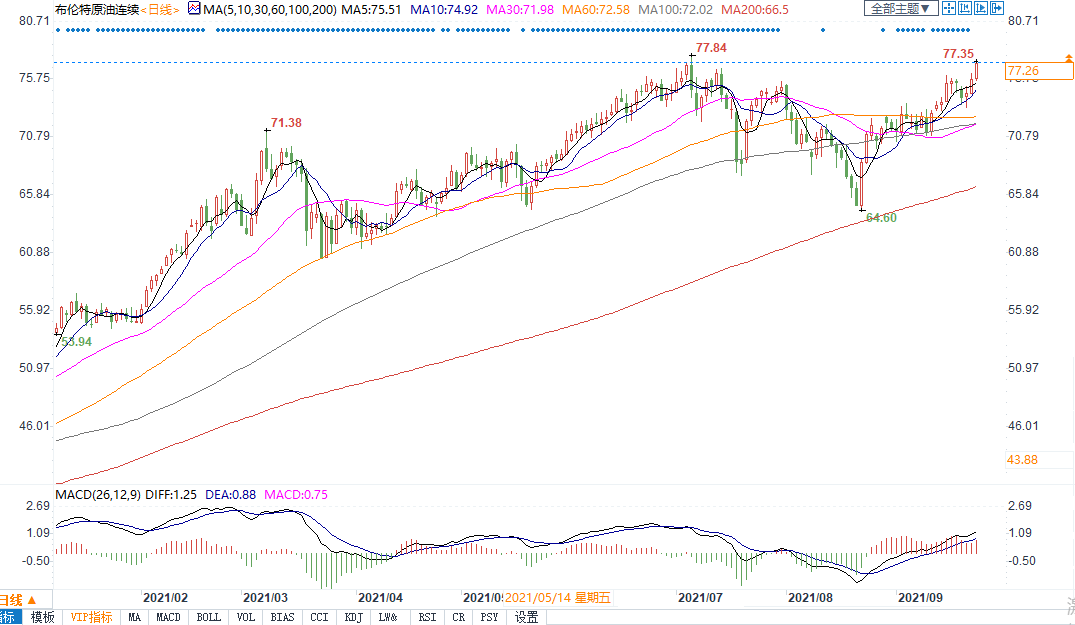The image size is (1075, 625).
Task: Click the 77.84 high price marker
Action: (710, 46)
